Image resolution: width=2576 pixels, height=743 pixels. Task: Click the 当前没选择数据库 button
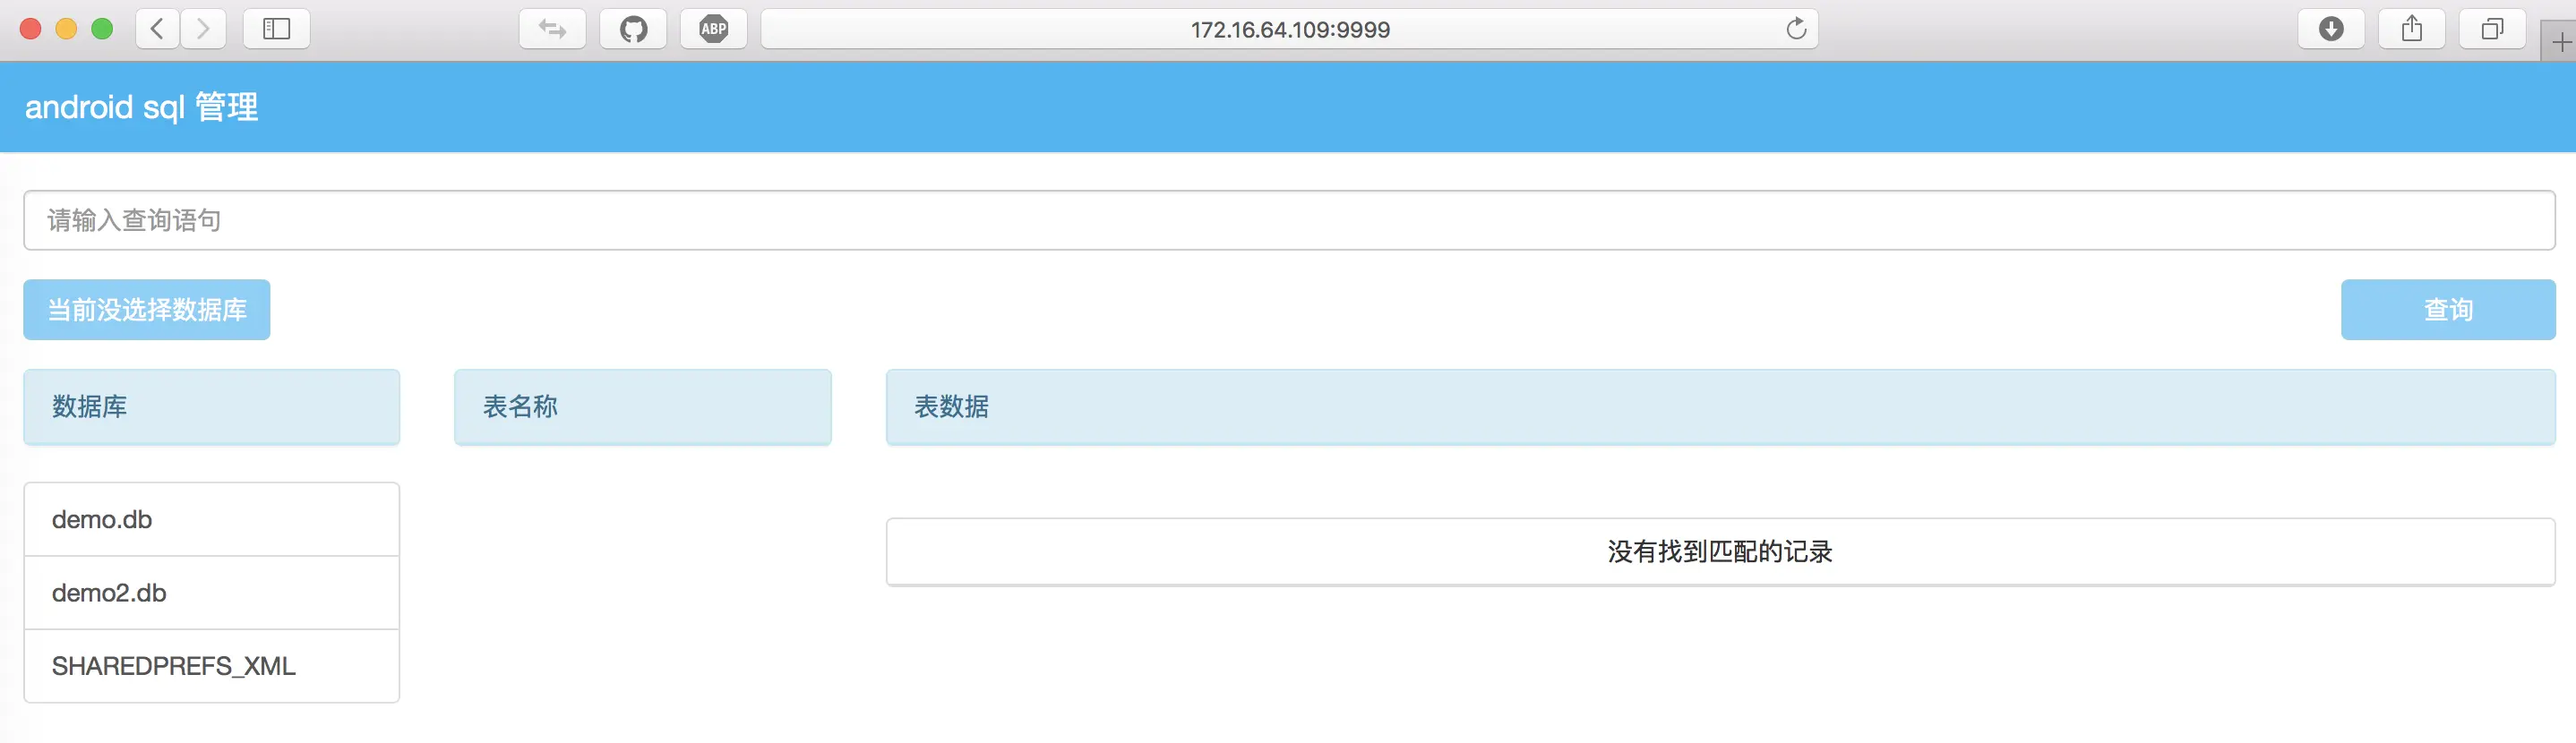pos(147,310)
